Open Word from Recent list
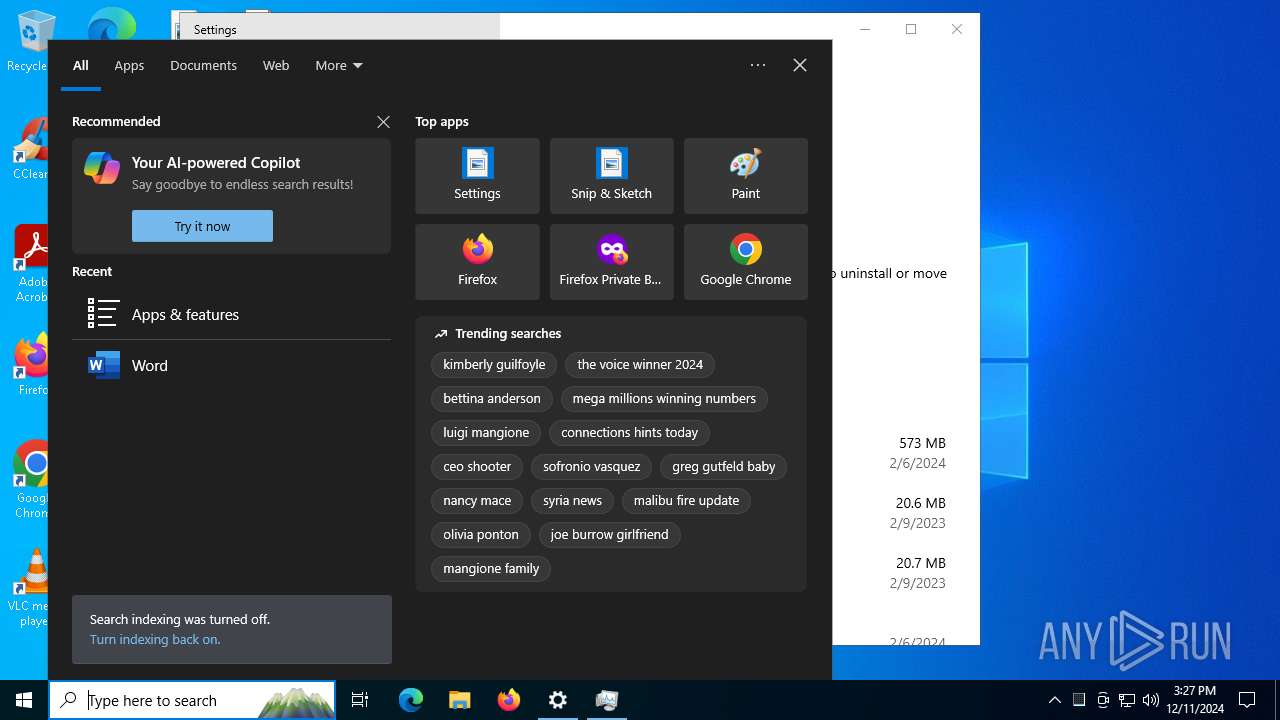The height and width of the screenshot is (720, 1280). coord(231,365)
